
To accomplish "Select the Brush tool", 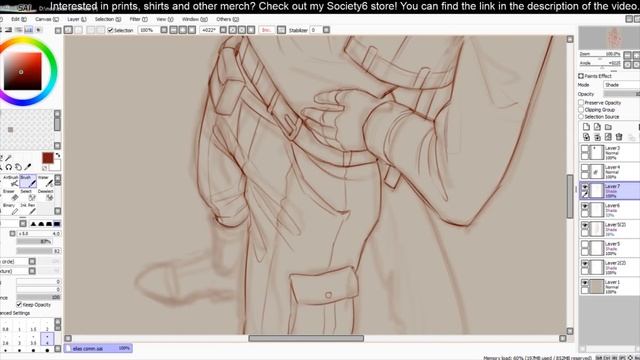I will pos(28,182).
